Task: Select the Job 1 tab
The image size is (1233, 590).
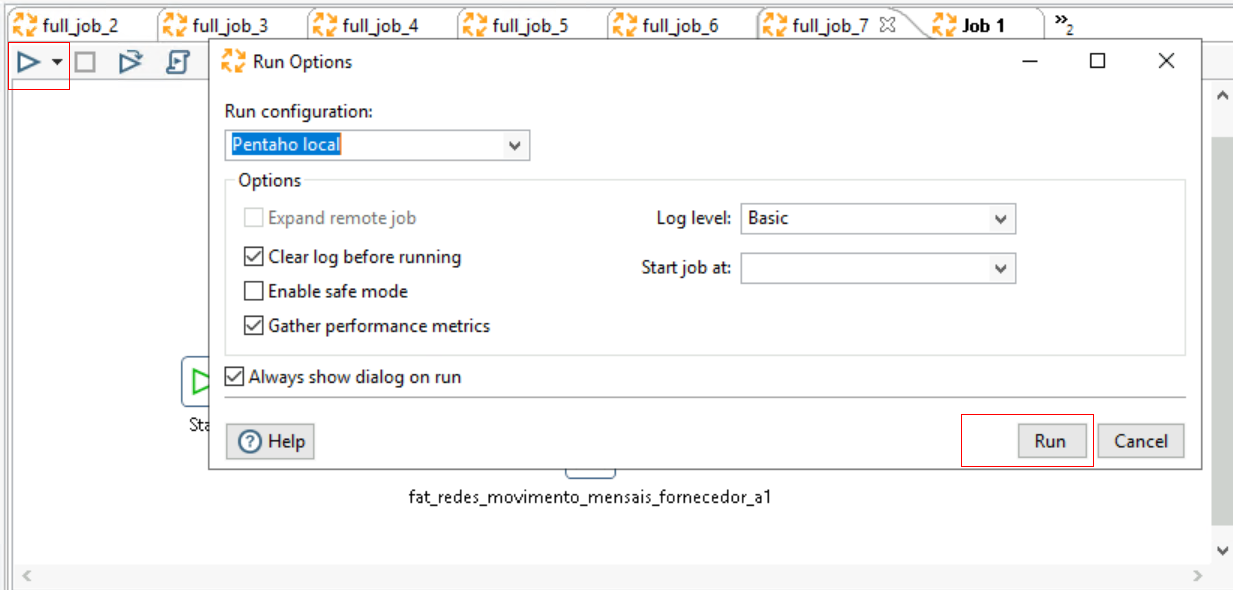Action: pos(983,25)
